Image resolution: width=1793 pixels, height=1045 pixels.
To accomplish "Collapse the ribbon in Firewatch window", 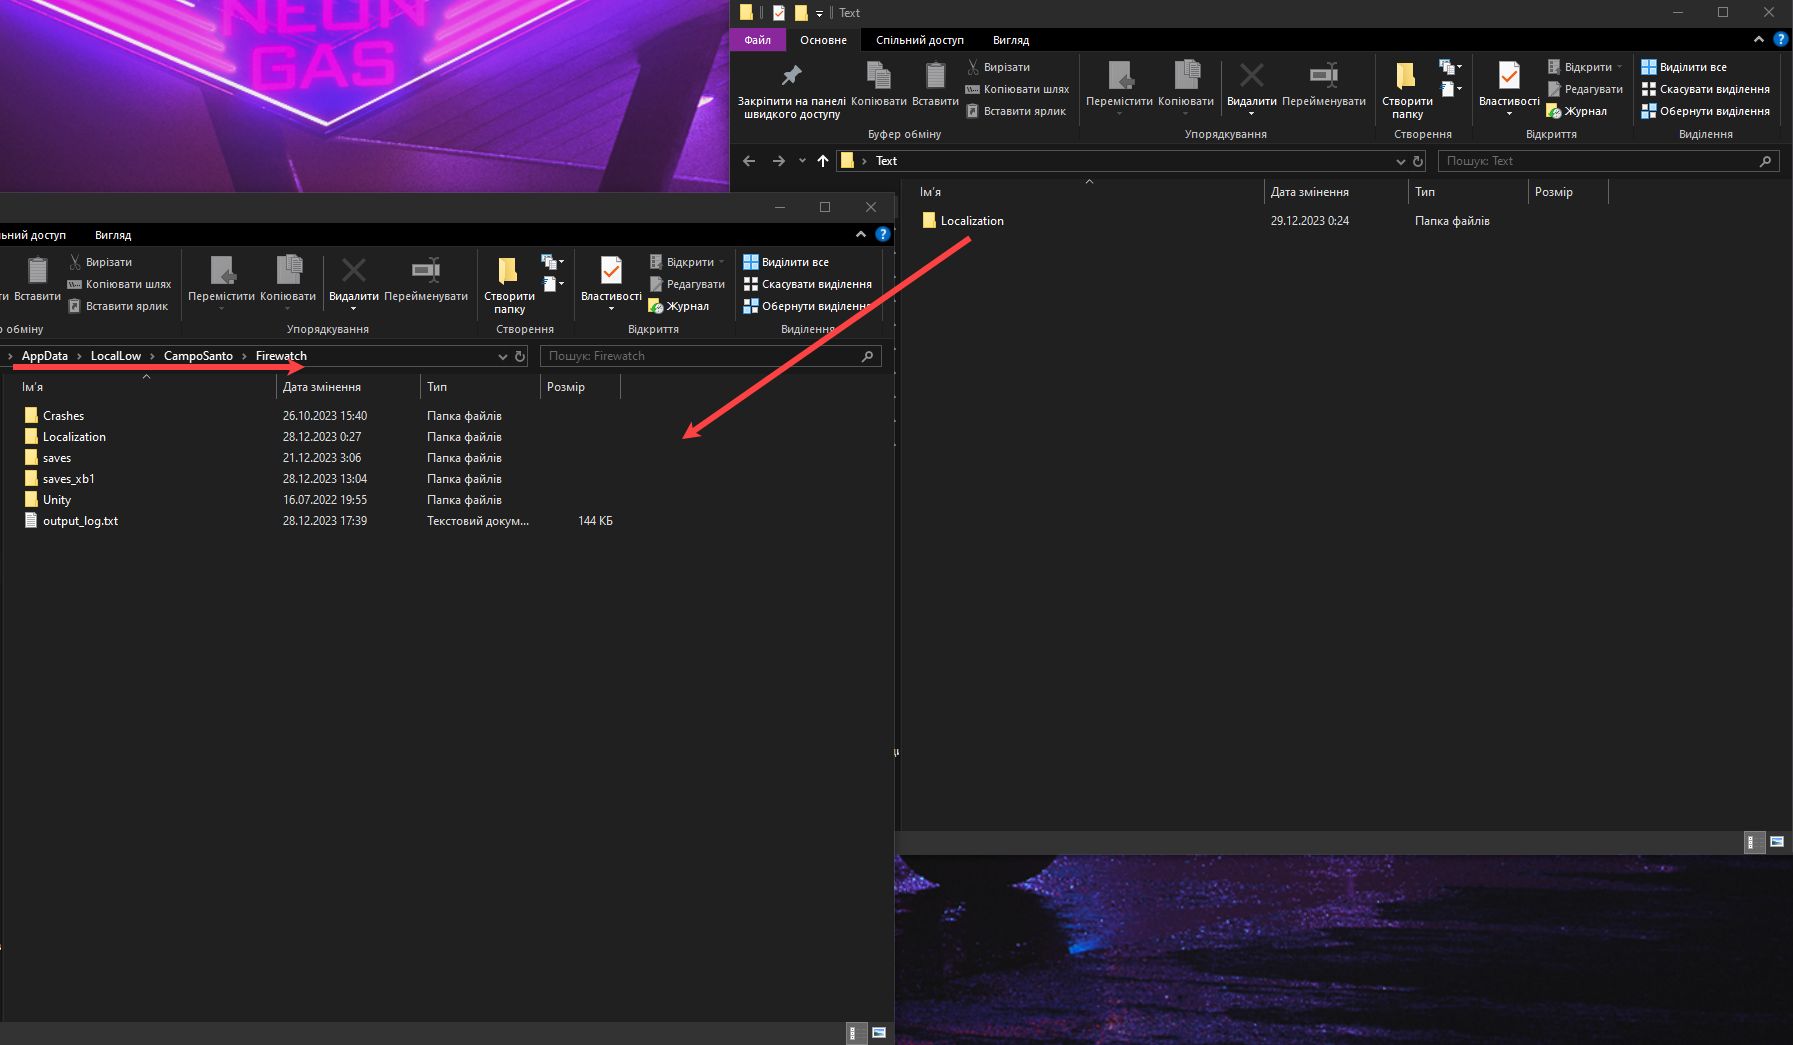I will point(861,235).
